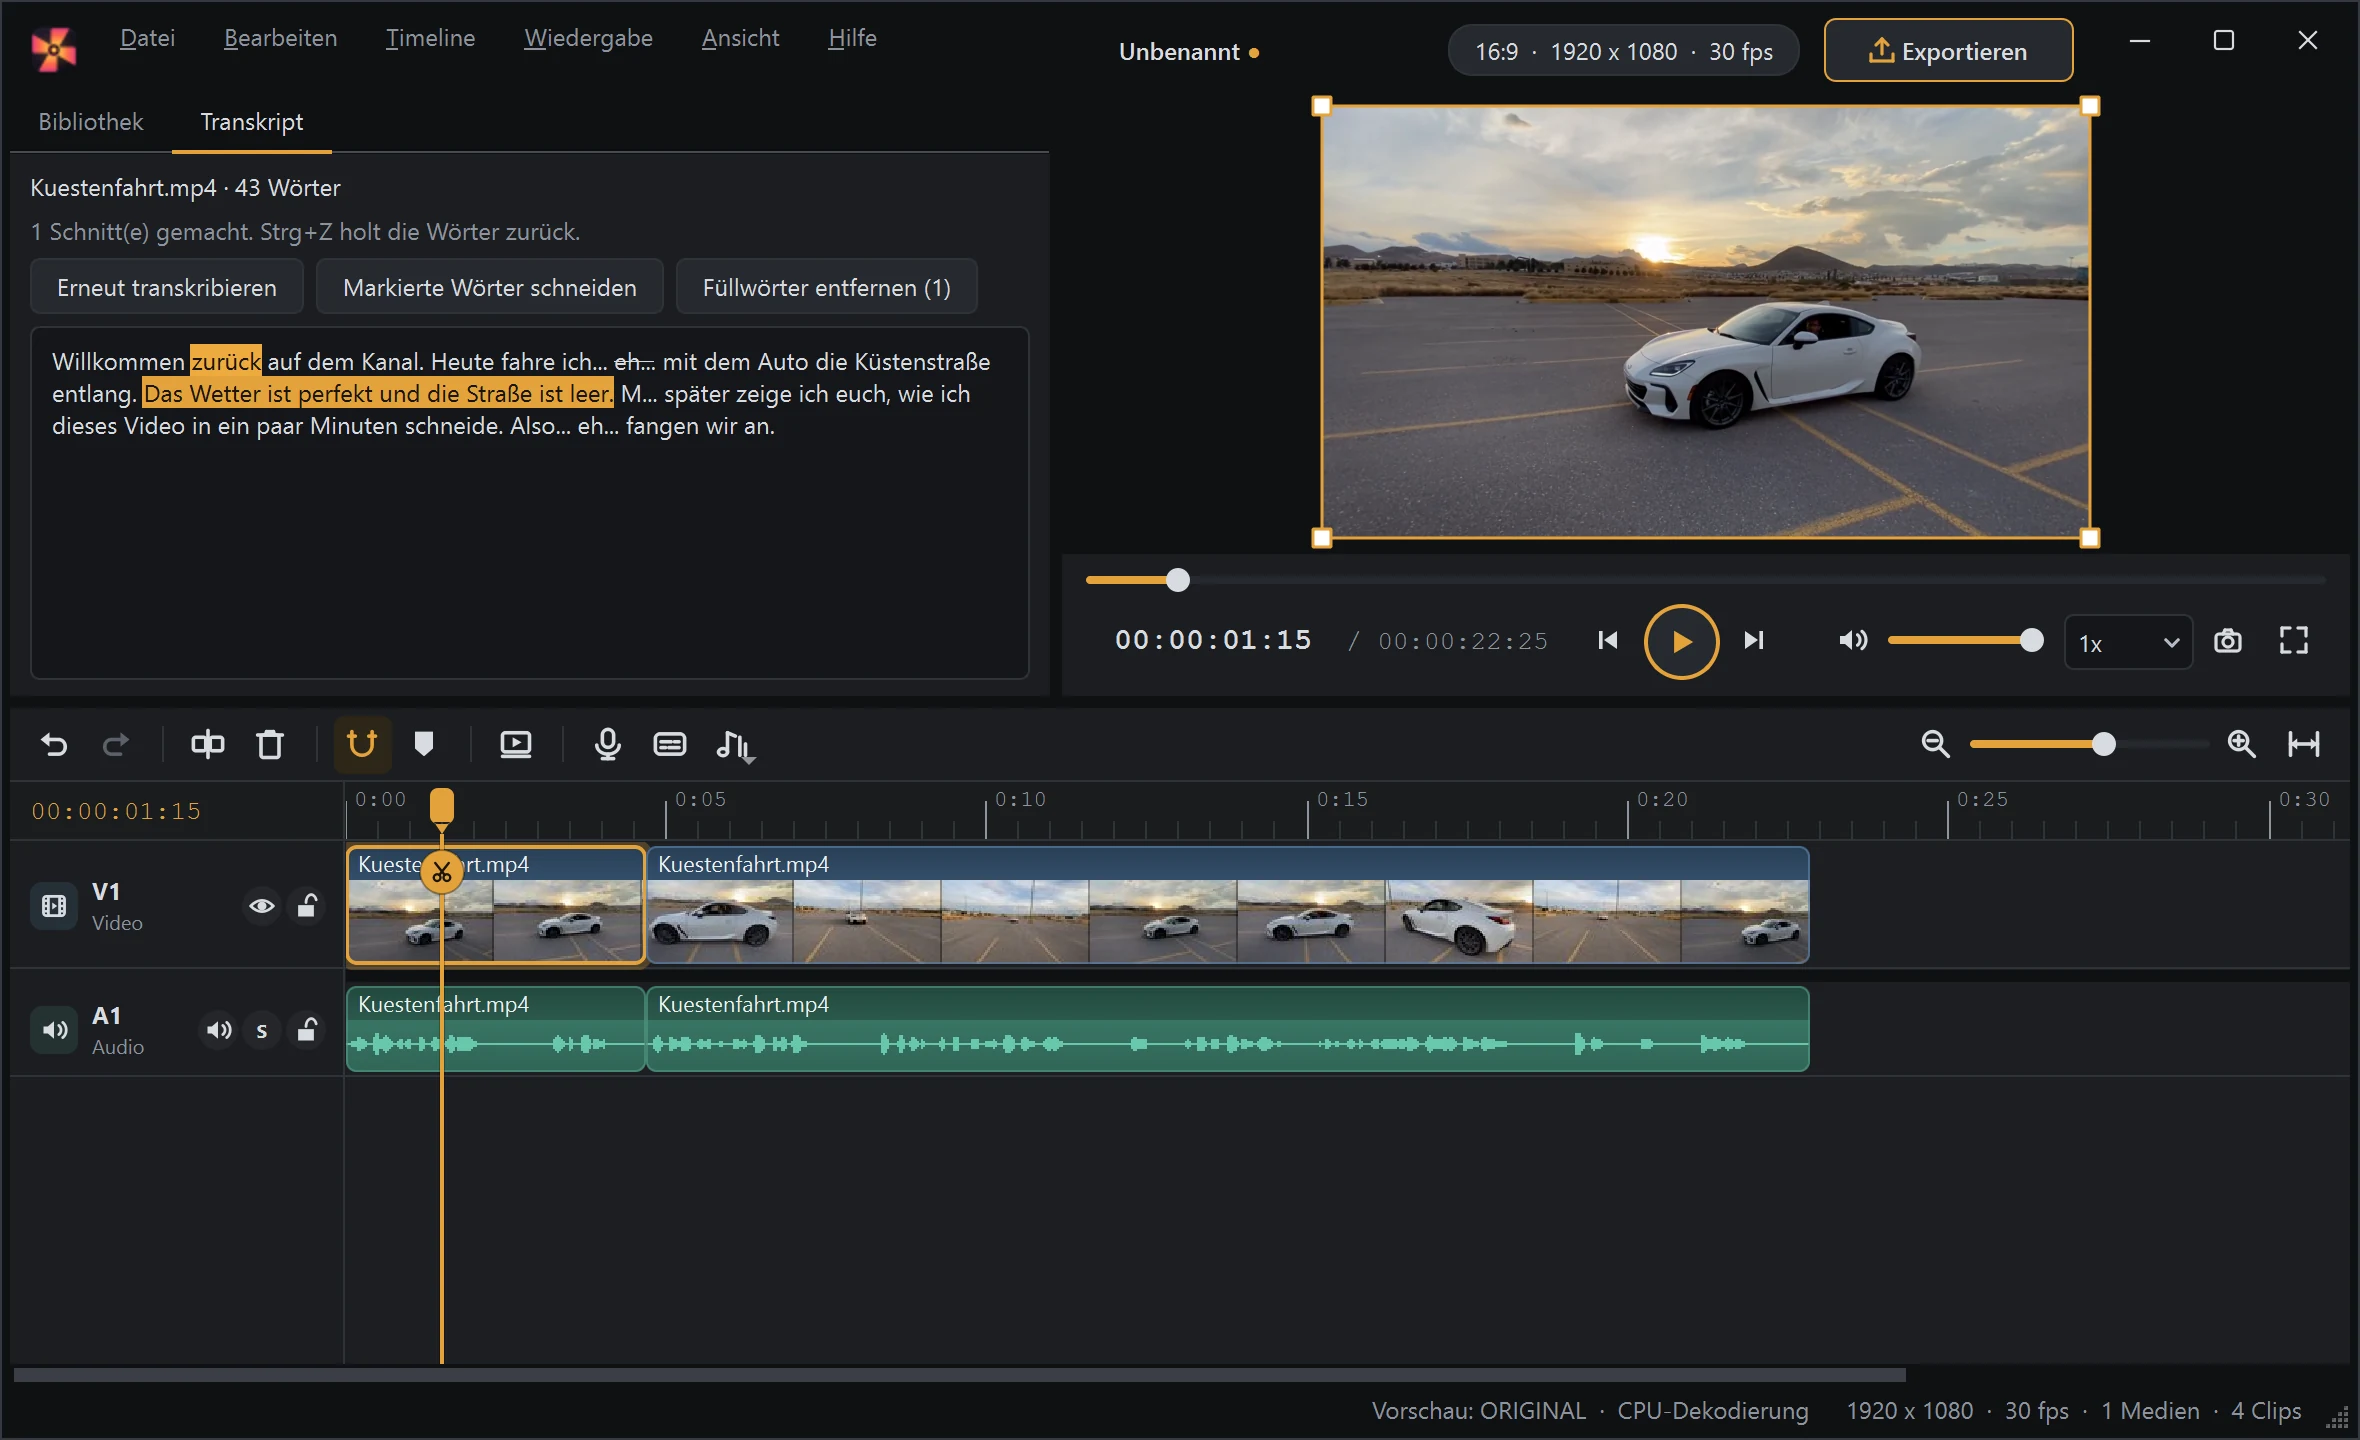2360x1440 pixels.
Task: Click the audio detach music icon
Action: 735,745
